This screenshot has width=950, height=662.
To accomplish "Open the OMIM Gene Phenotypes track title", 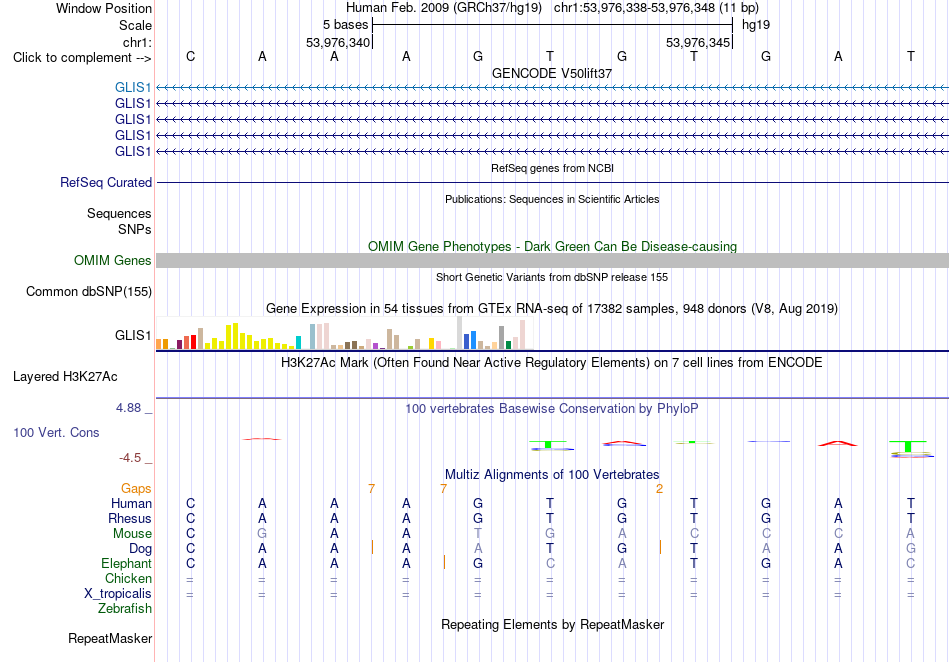I will point(552,247).
